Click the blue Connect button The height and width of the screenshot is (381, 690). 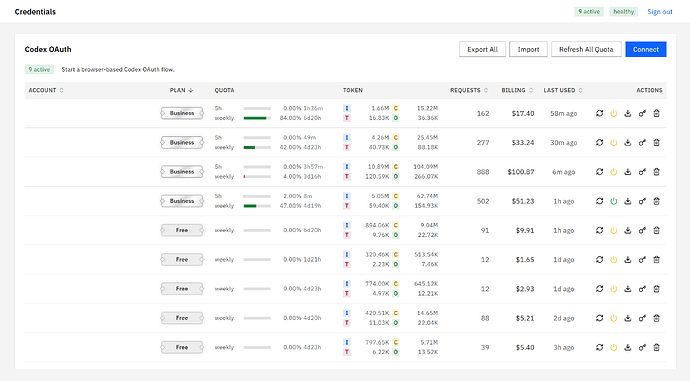646,49
